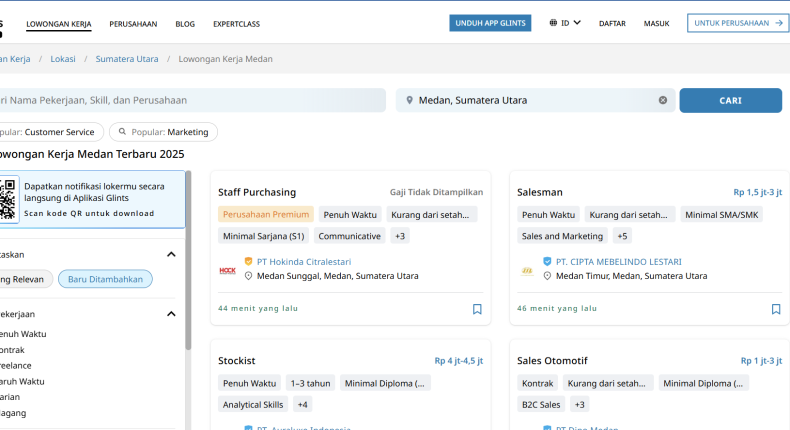This screenshot has width=790, height=430.
Task: Click the Minimal SMA/SMK tag
Action: click(721, 214)
